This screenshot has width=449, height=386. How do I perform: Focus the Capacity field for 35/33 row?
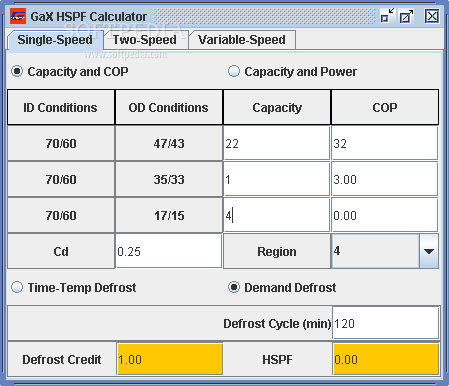277,179
